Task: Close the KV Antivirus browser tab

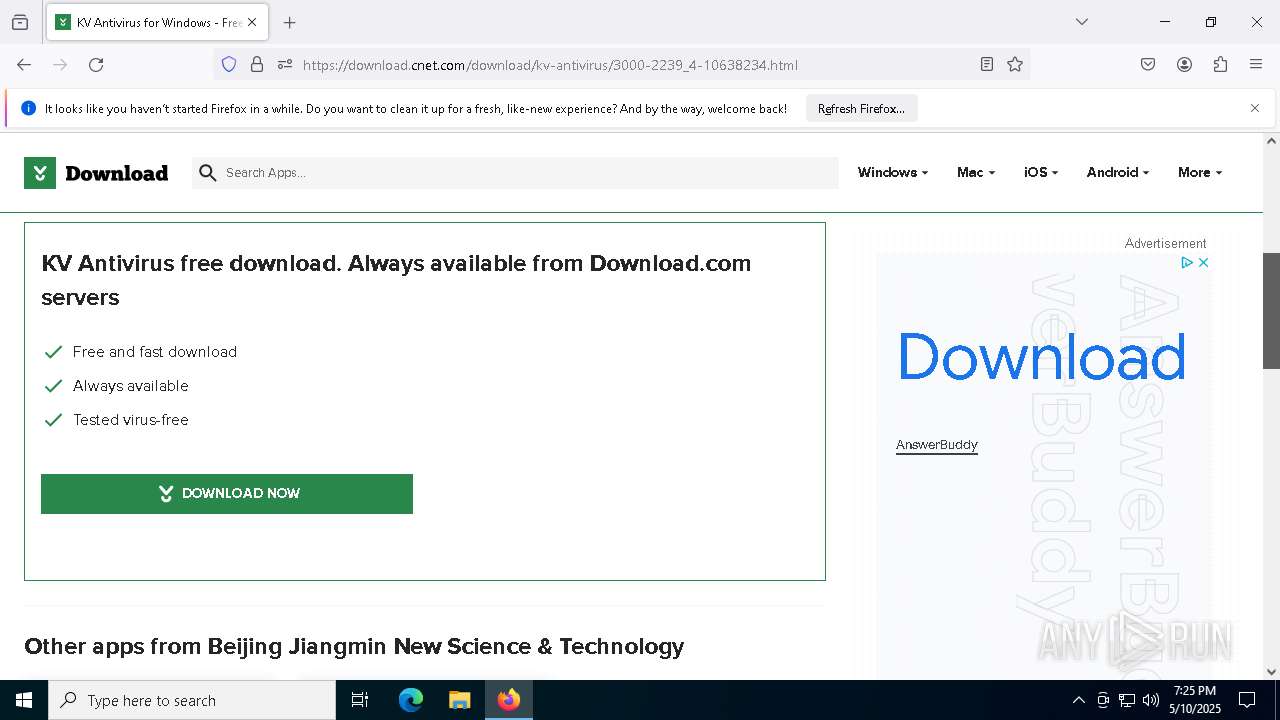Action: tap(252, 22)
